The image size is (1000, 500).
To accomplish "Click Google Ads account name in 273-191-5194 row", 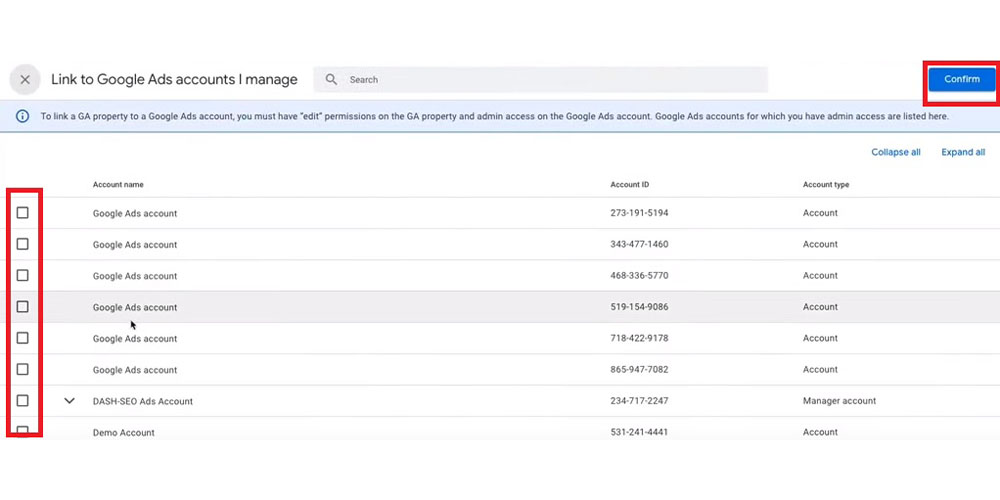I will (x=135, y=214).
